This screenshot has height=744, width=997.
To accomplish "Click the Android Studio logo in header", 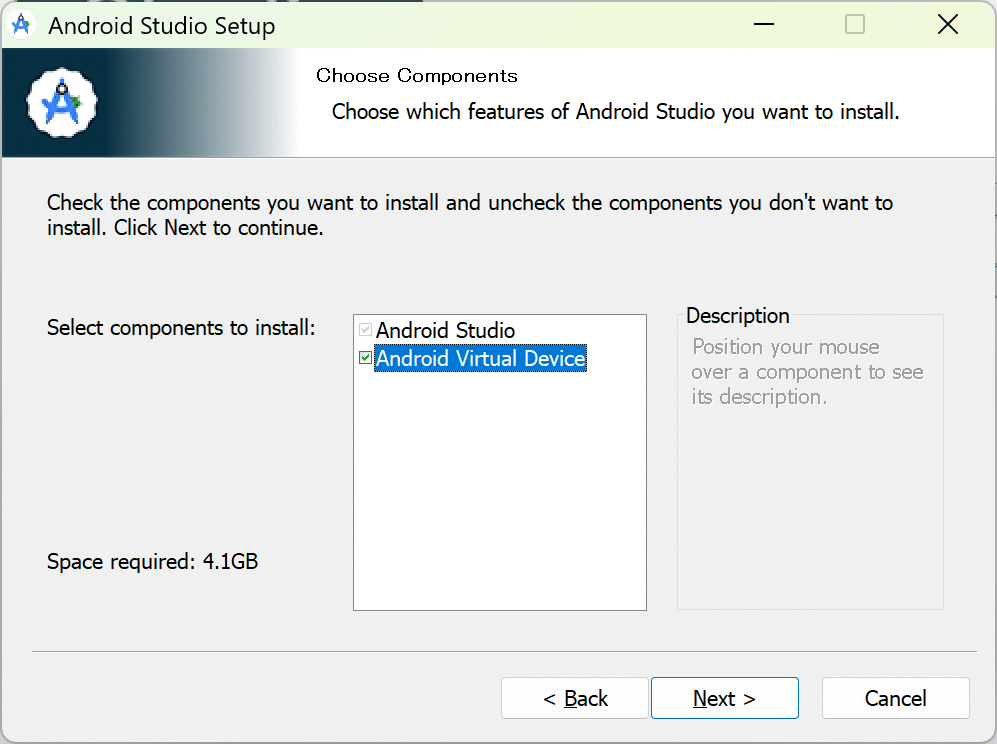I will click(x=65, y=102).
